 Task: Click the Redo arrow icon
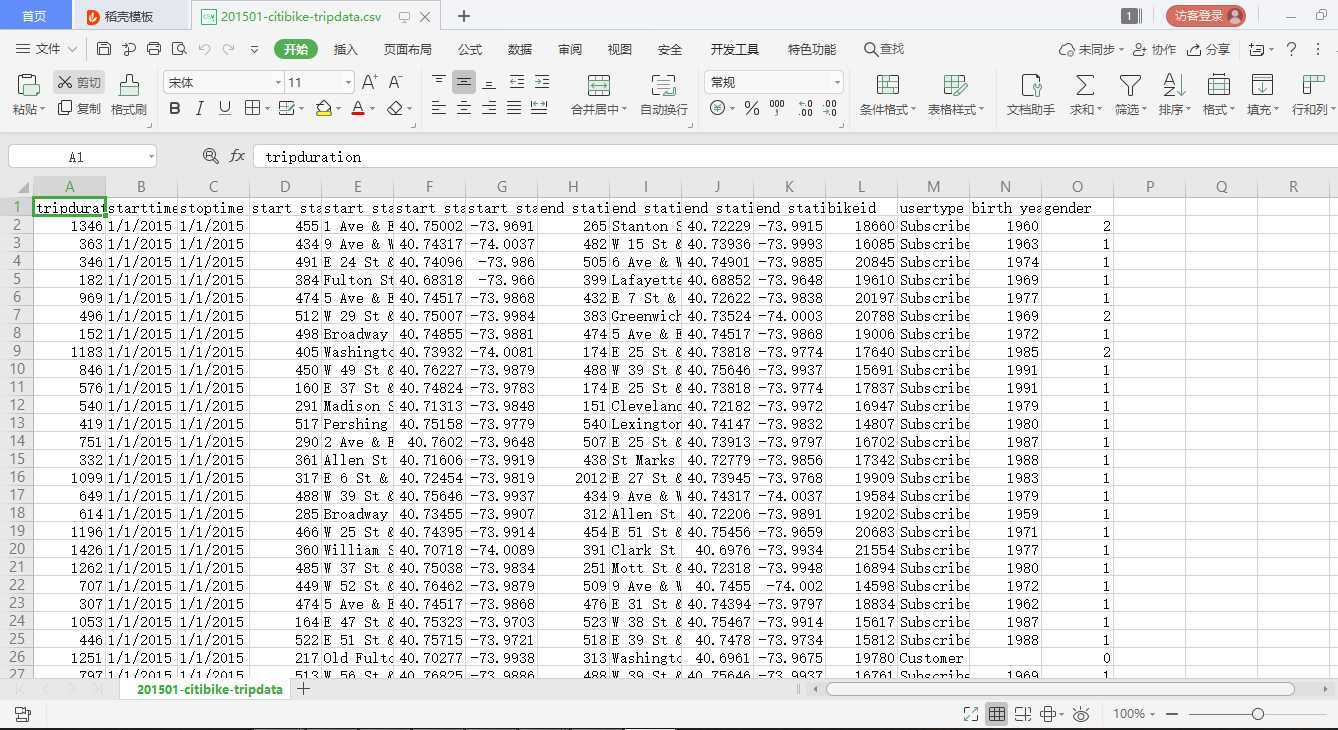[229, 49]
